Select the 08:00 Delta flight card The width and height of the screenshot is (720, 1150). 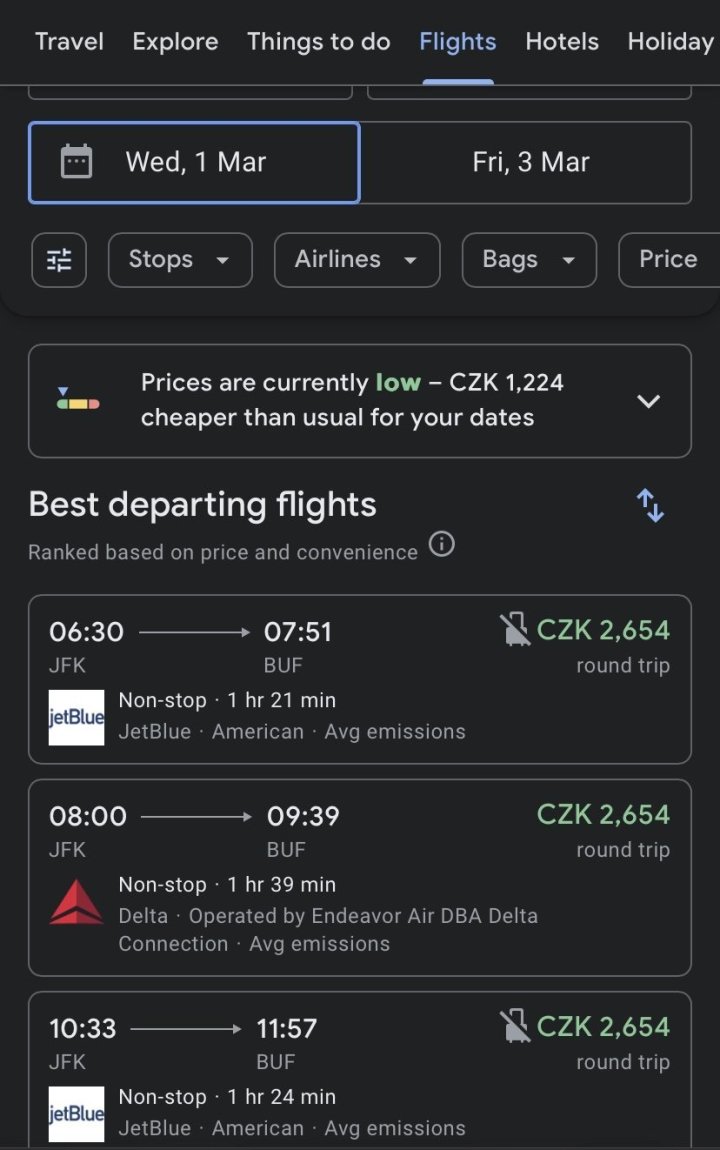[x=360, y=877]
